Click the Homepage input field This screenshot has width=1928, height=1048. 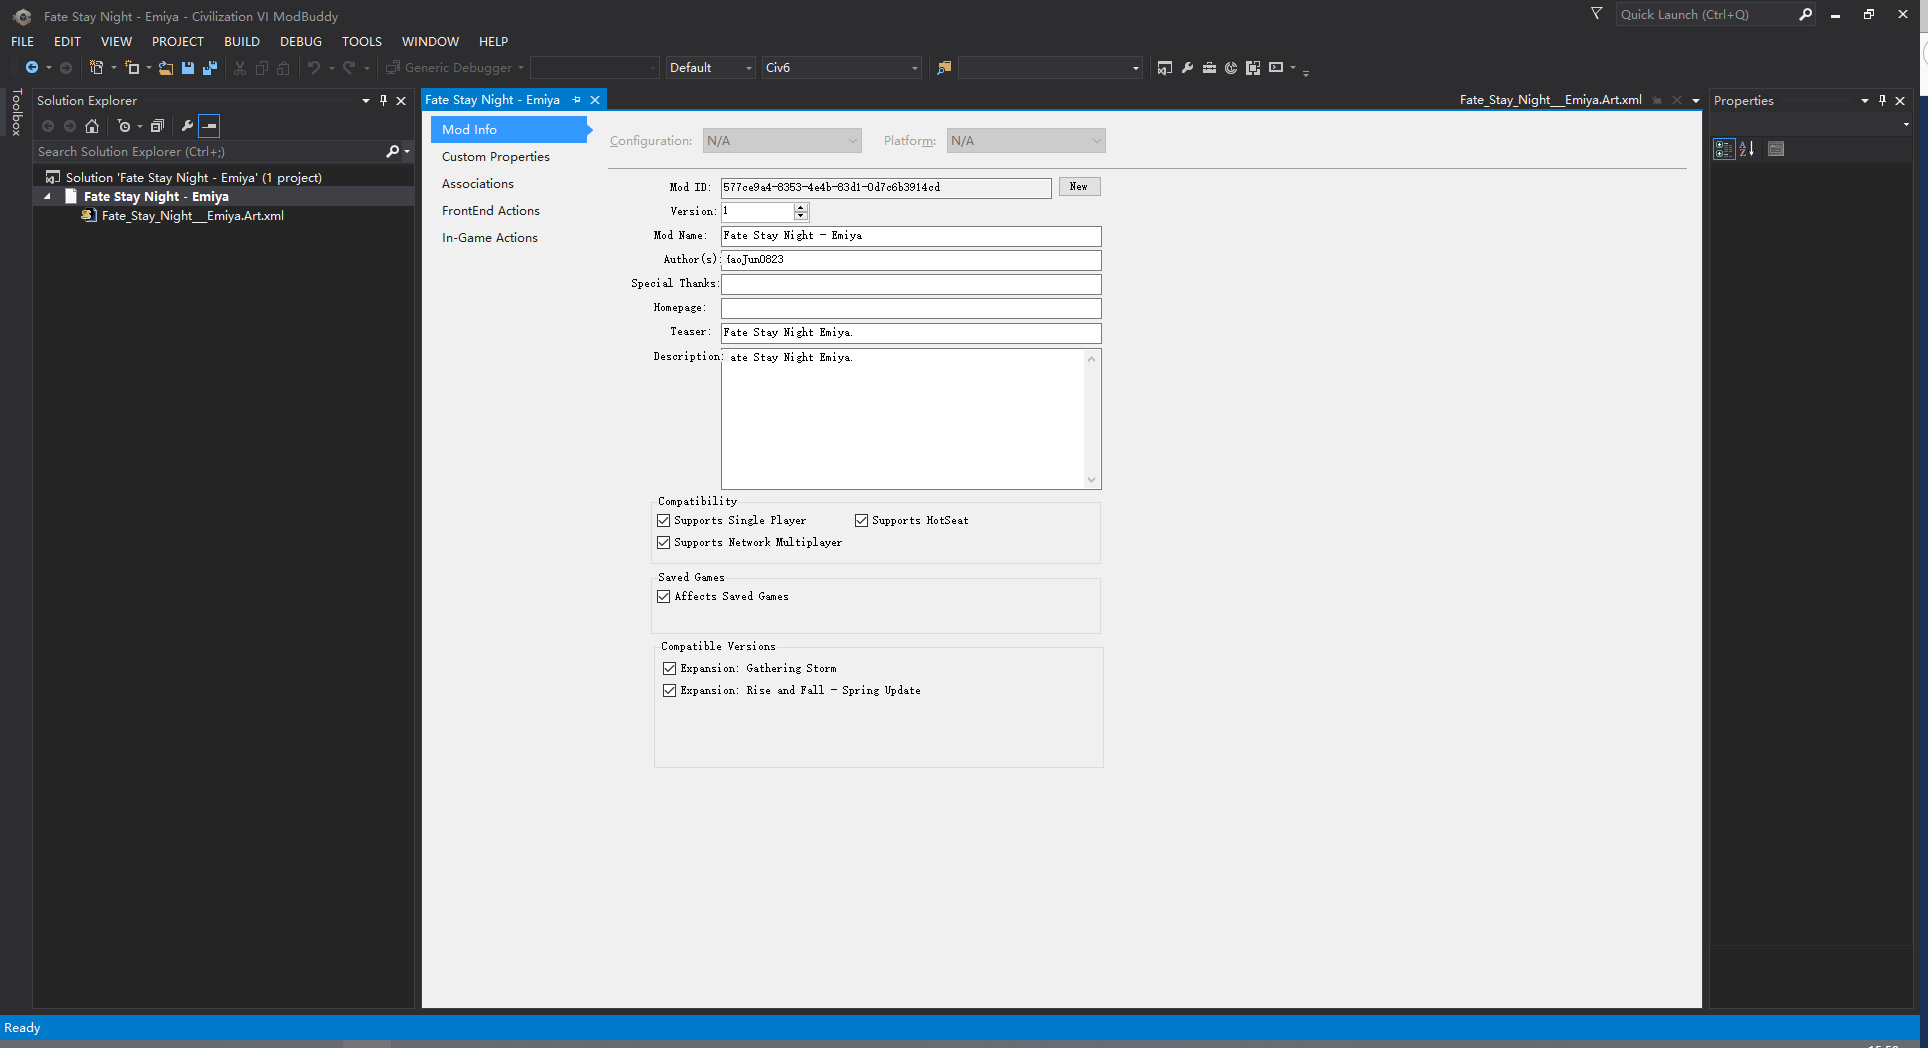point(911,308)
